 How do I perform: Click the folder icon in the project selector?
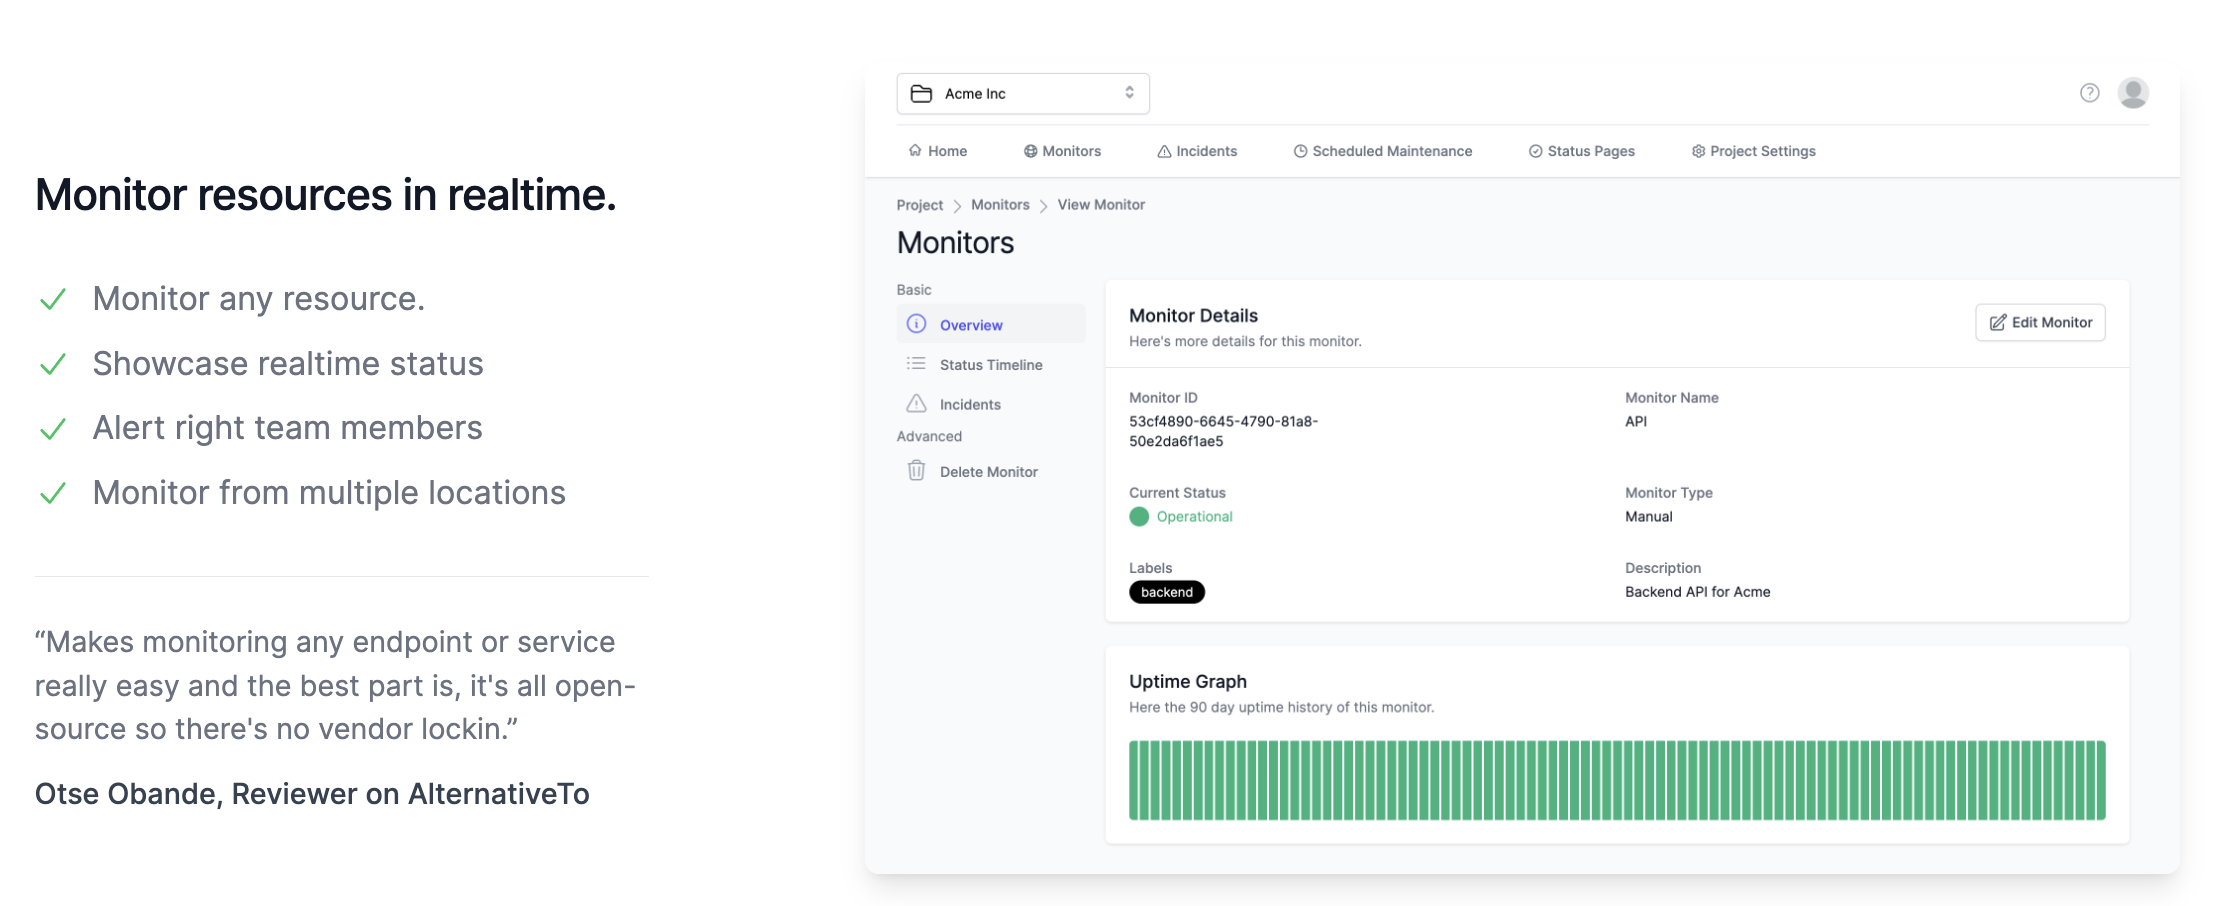click(922, 92)
